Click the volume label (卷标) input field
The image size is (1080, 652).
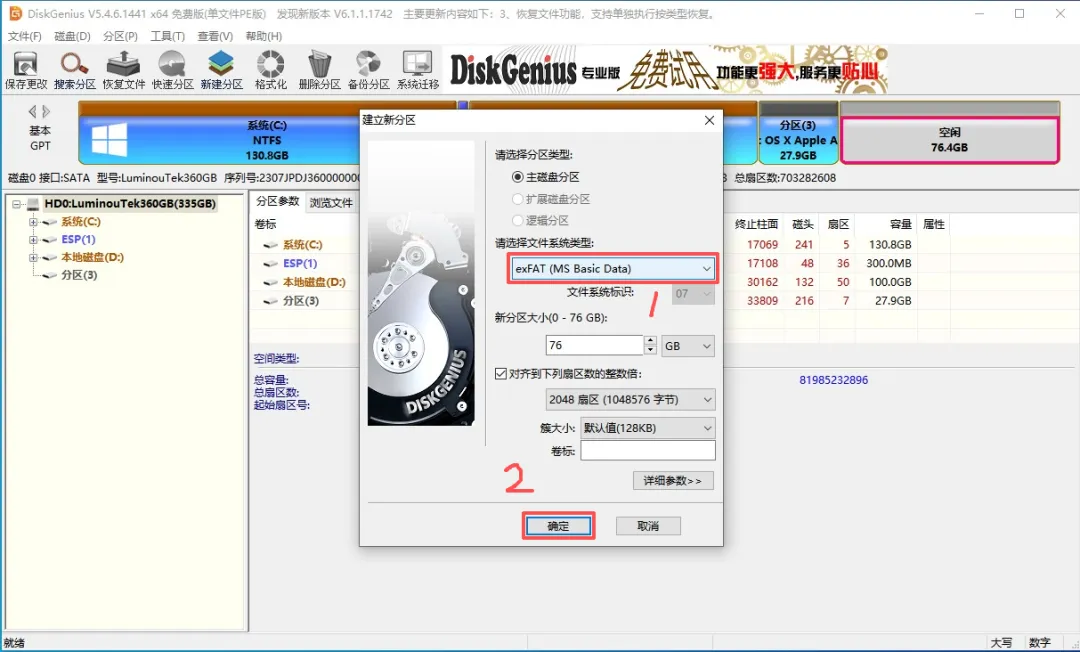648,451
